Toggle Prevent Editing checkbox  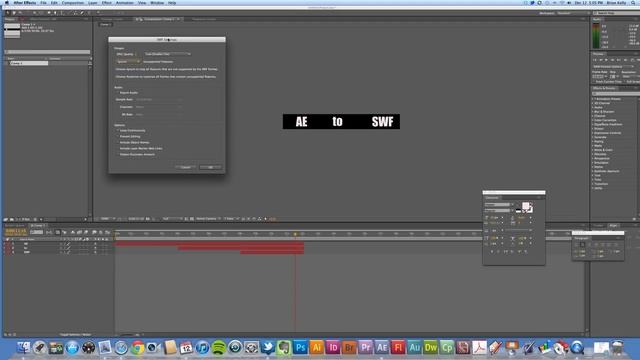tap(118, 136)
